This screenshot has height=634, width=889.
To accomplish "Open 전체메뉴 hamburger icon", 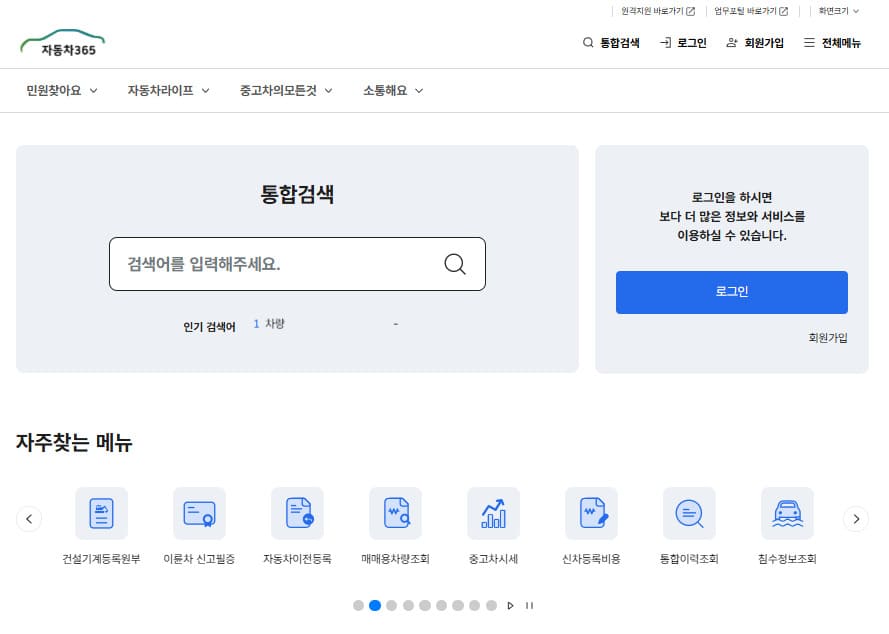I will pos(810,43).
